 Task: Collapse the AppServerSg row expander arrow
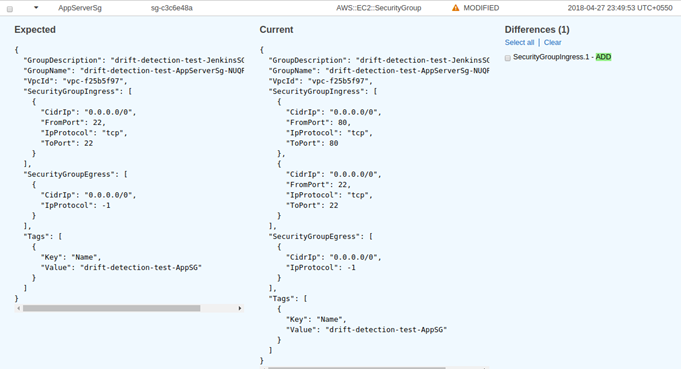coord(36,7)
